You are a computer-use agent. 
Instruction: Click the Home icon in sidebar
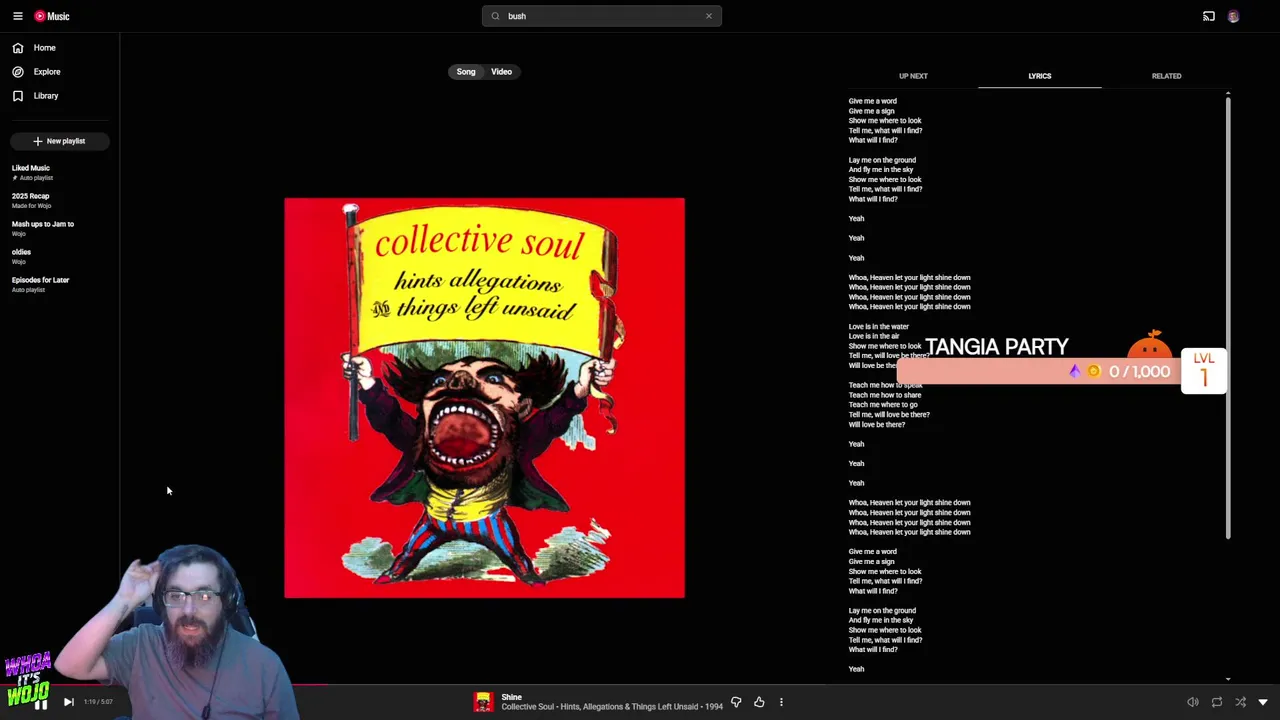pyautogui.click(x=18, y=48)
